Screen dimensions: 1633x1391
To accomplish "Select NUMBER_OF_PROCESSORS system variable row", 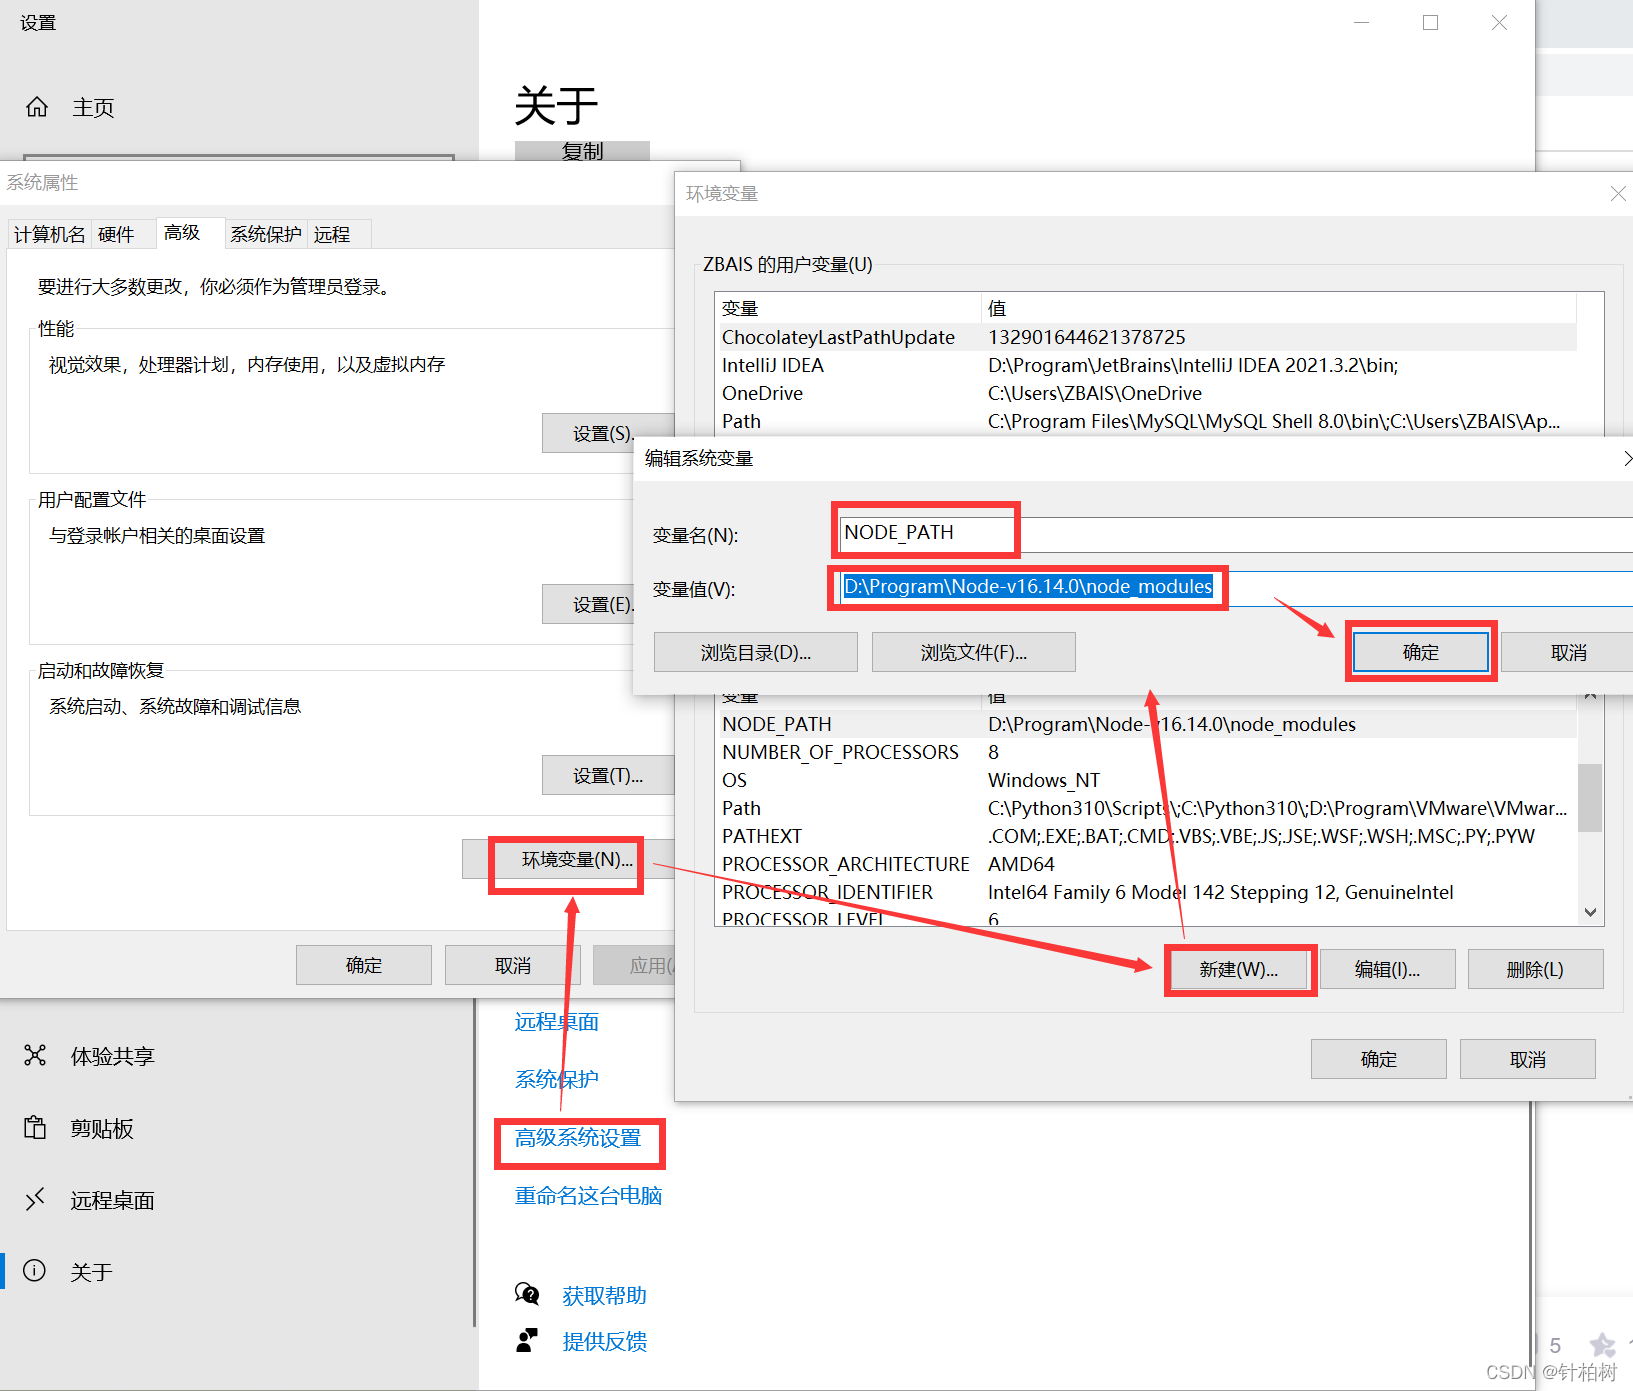I will point(1146,752).
